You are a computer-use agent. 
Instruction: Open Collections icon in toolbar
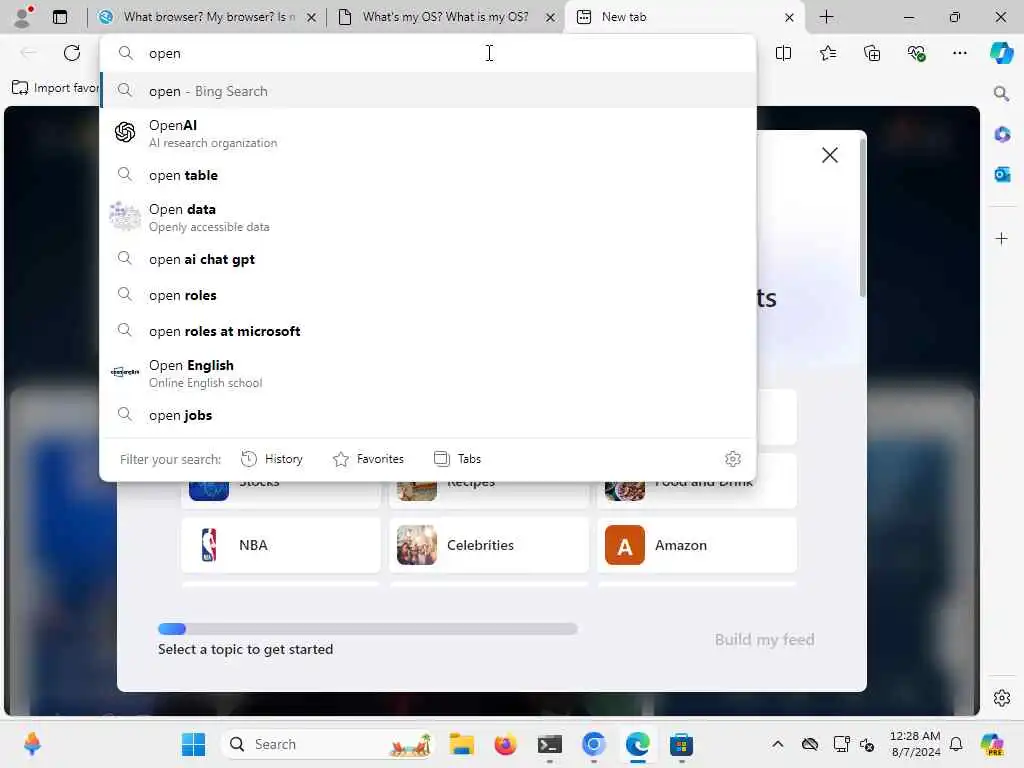point(872,53)
